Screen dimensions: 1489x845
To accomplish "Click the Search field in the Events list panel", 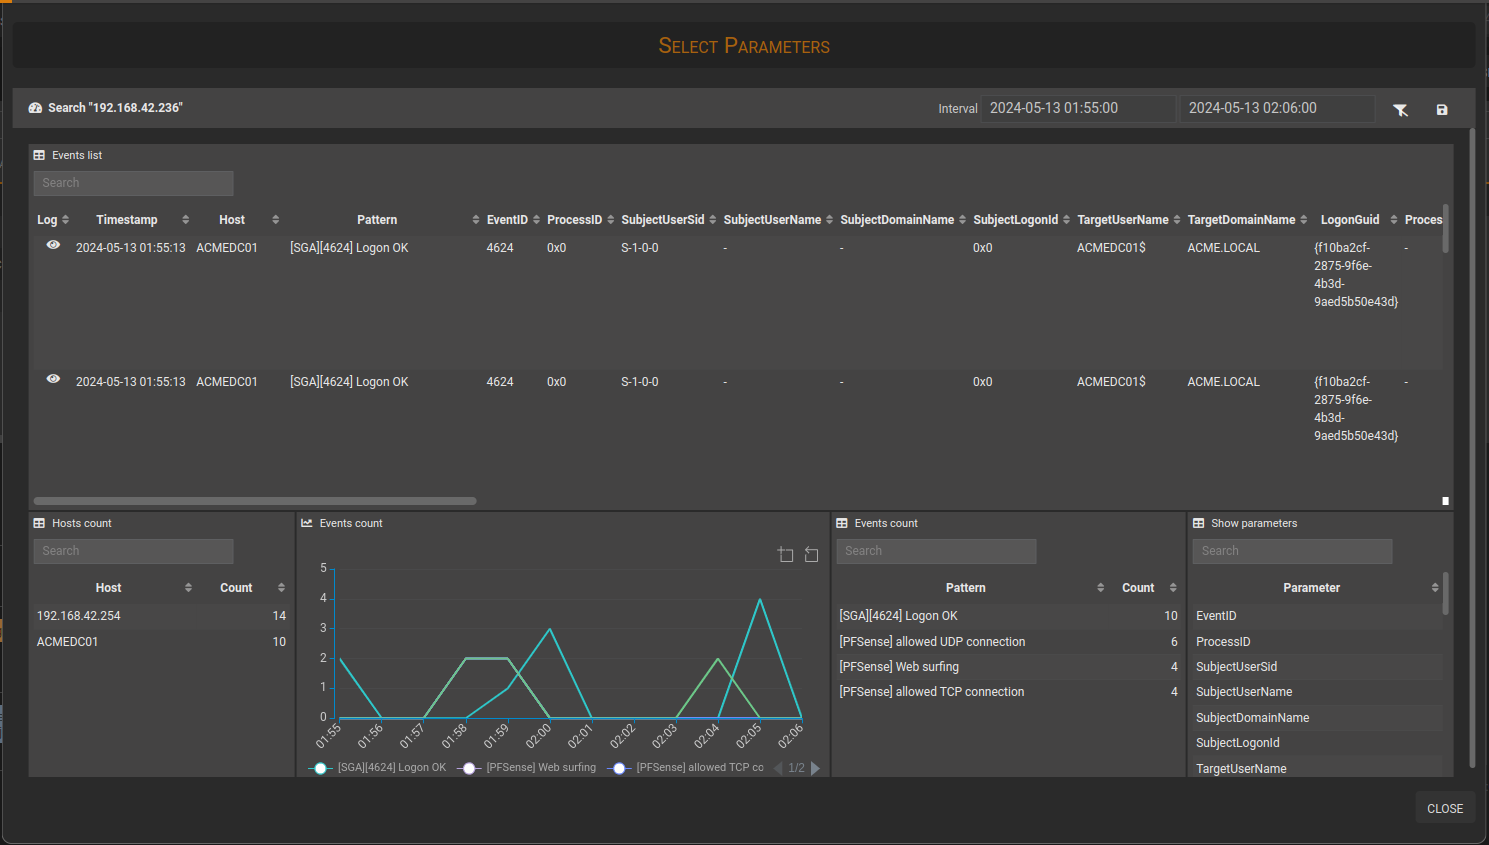I will (133, 183).
